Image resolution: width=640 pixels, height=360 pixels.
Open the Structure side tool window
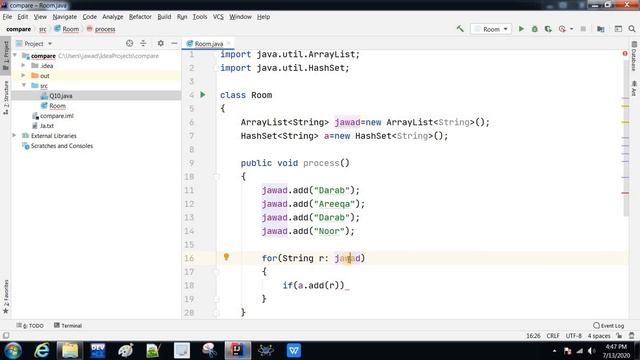click(x=6, y=98)
